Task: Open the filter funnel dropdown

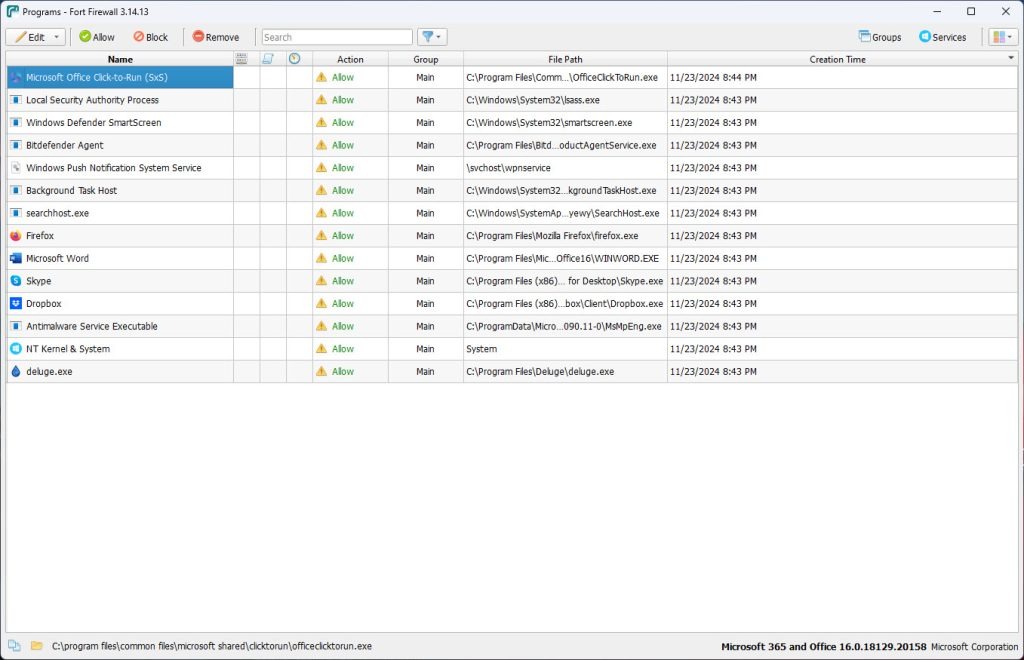Action: click(x=431, y=37)
